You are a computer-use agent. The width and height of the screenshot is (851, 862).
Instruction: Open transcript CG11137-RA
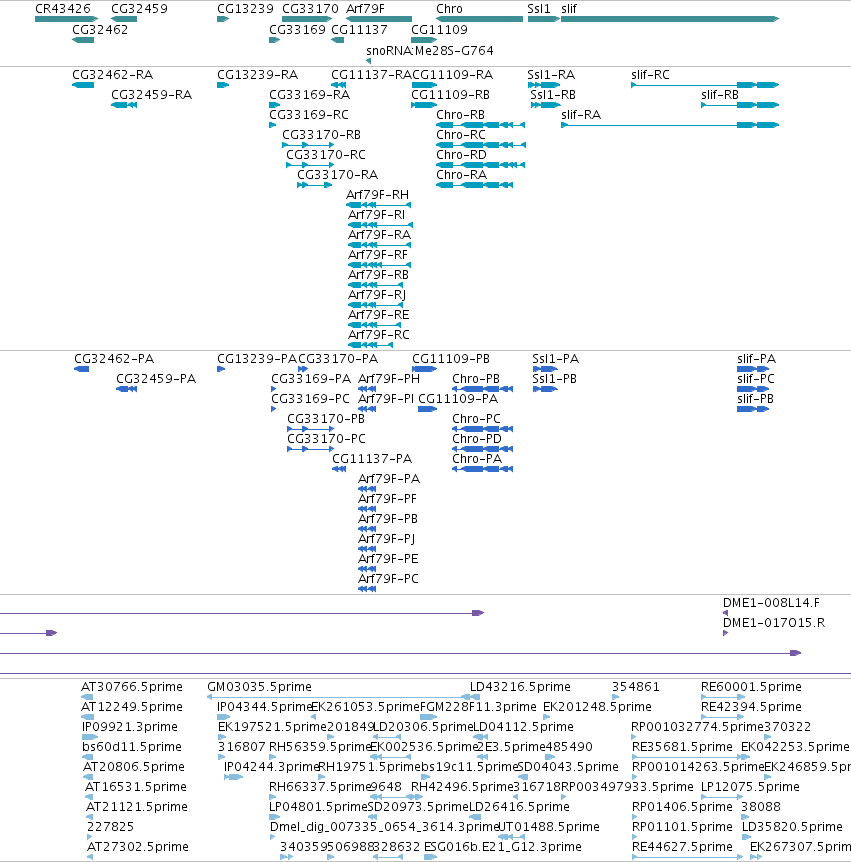pyautogui.click(x=371, y=75)
